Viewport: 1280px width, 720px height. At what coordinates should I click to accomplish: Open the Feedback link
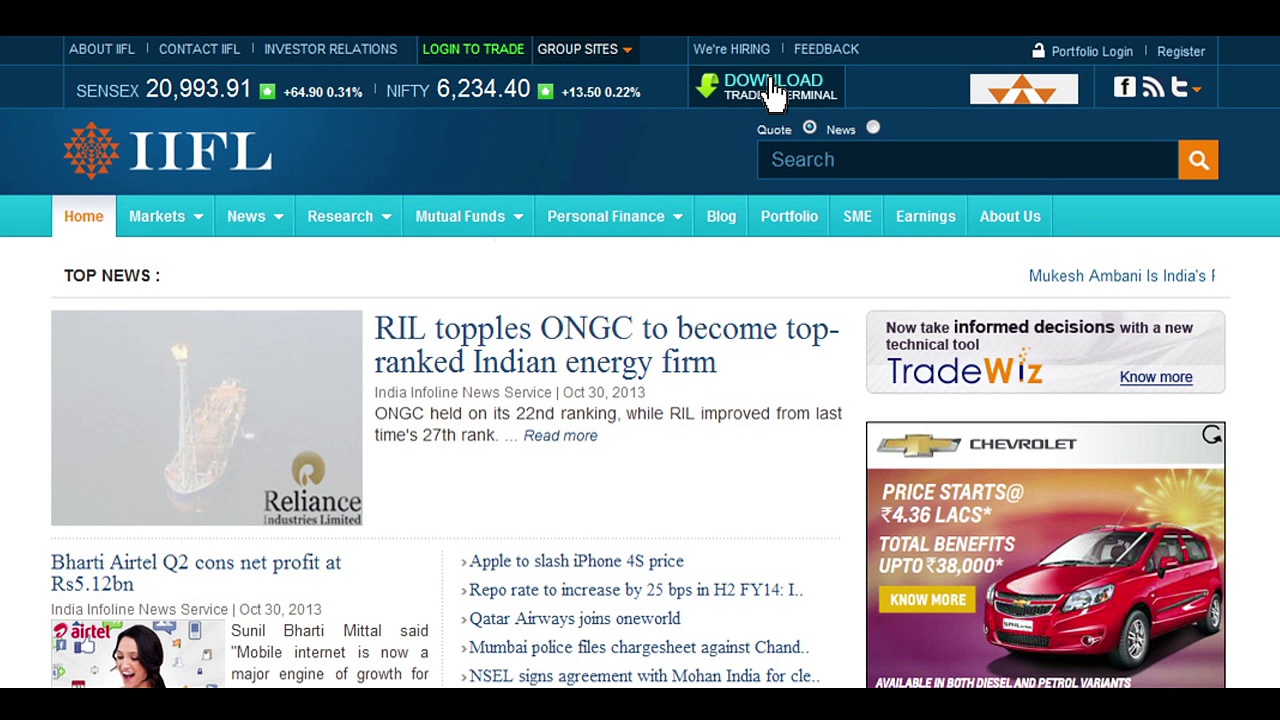pyautogui.click(x=826, y=49)
